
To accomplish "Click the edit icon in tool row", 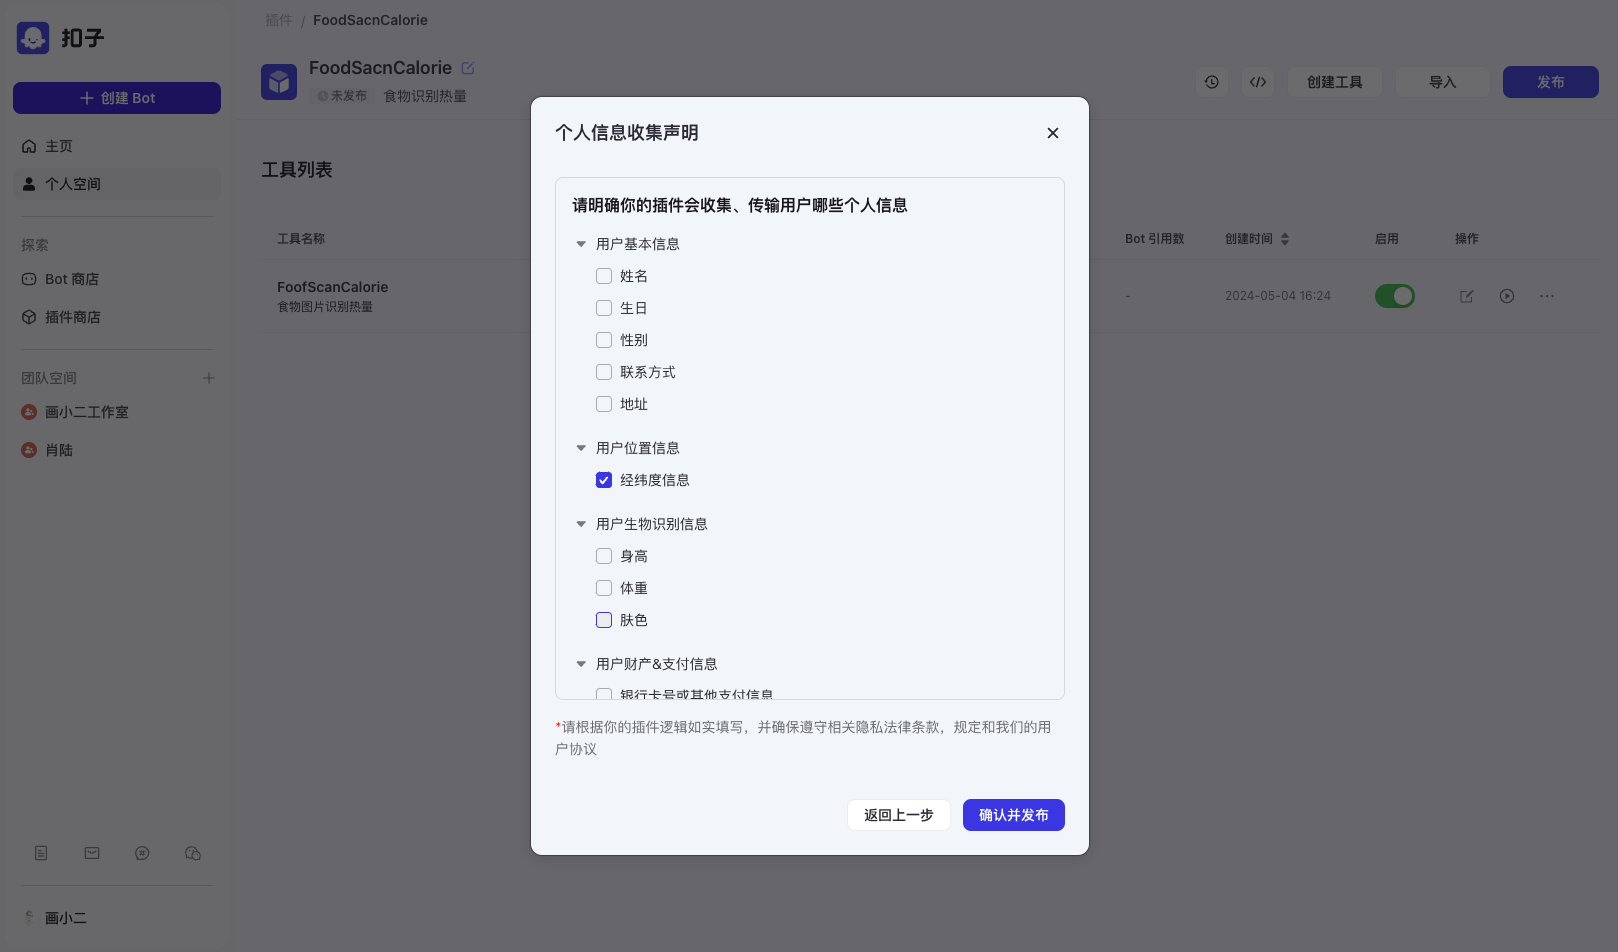I will (1466, 296).
